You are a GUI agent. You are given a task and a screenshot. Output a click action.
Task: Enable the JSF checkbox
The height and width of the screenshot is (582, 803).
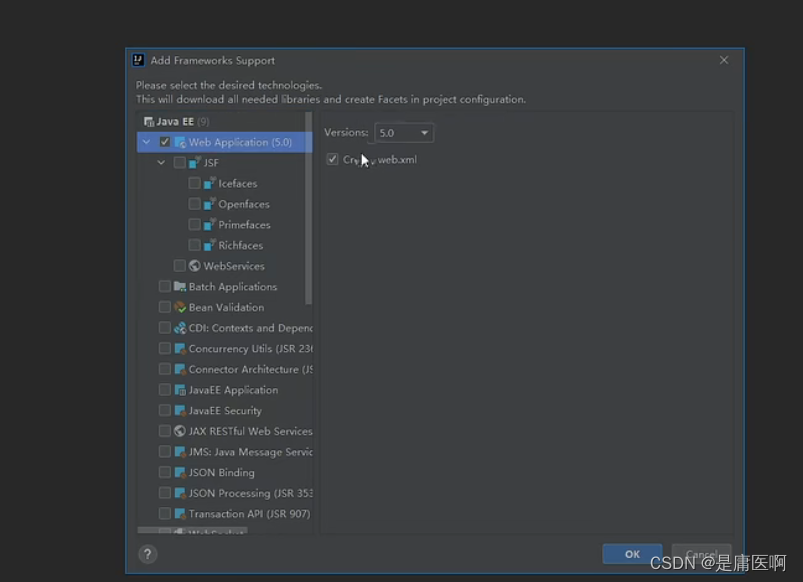[179, 162]
